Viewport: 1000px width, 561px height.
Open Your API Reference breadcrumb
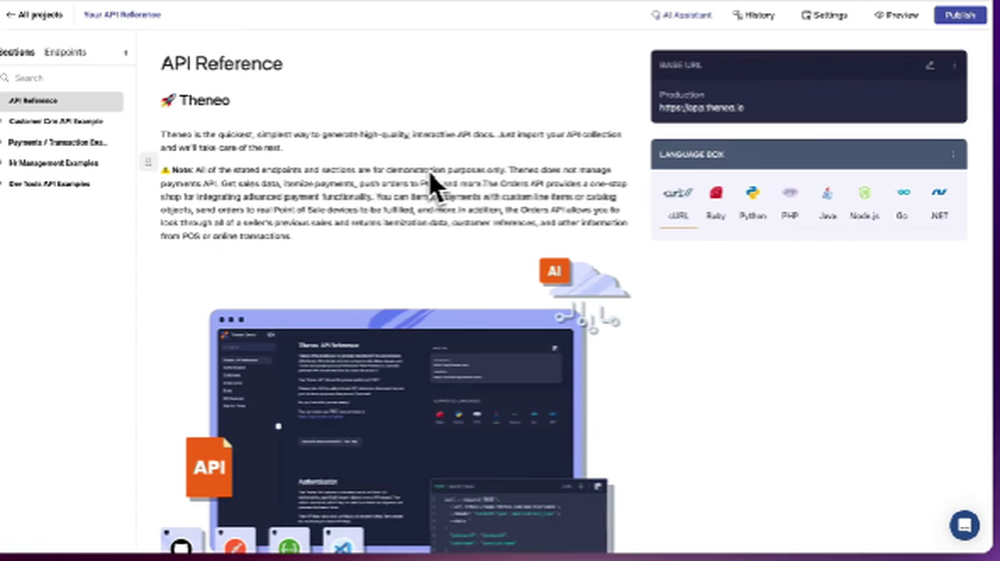coord(122,15)
